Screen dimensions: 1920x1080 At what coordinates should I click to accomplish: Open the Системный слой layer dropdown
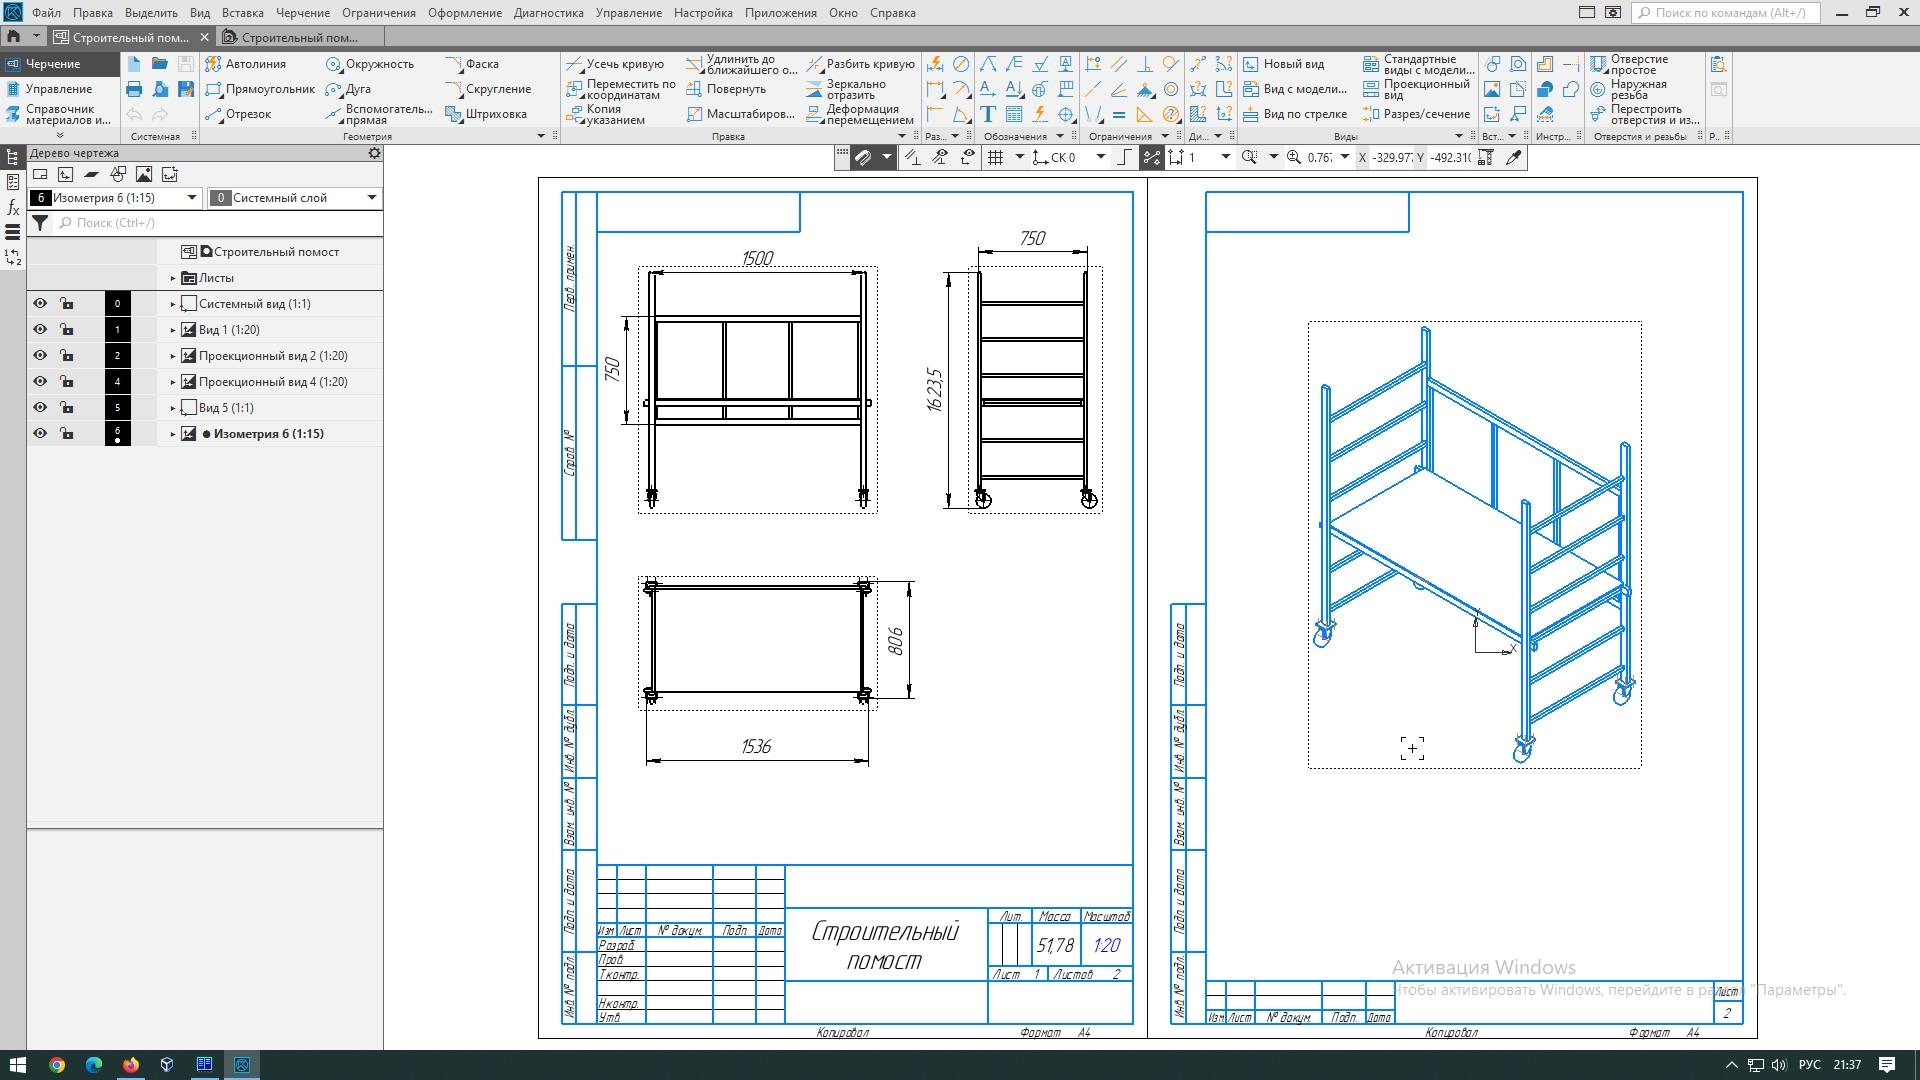pyautogui.click(x=371, y=198)
